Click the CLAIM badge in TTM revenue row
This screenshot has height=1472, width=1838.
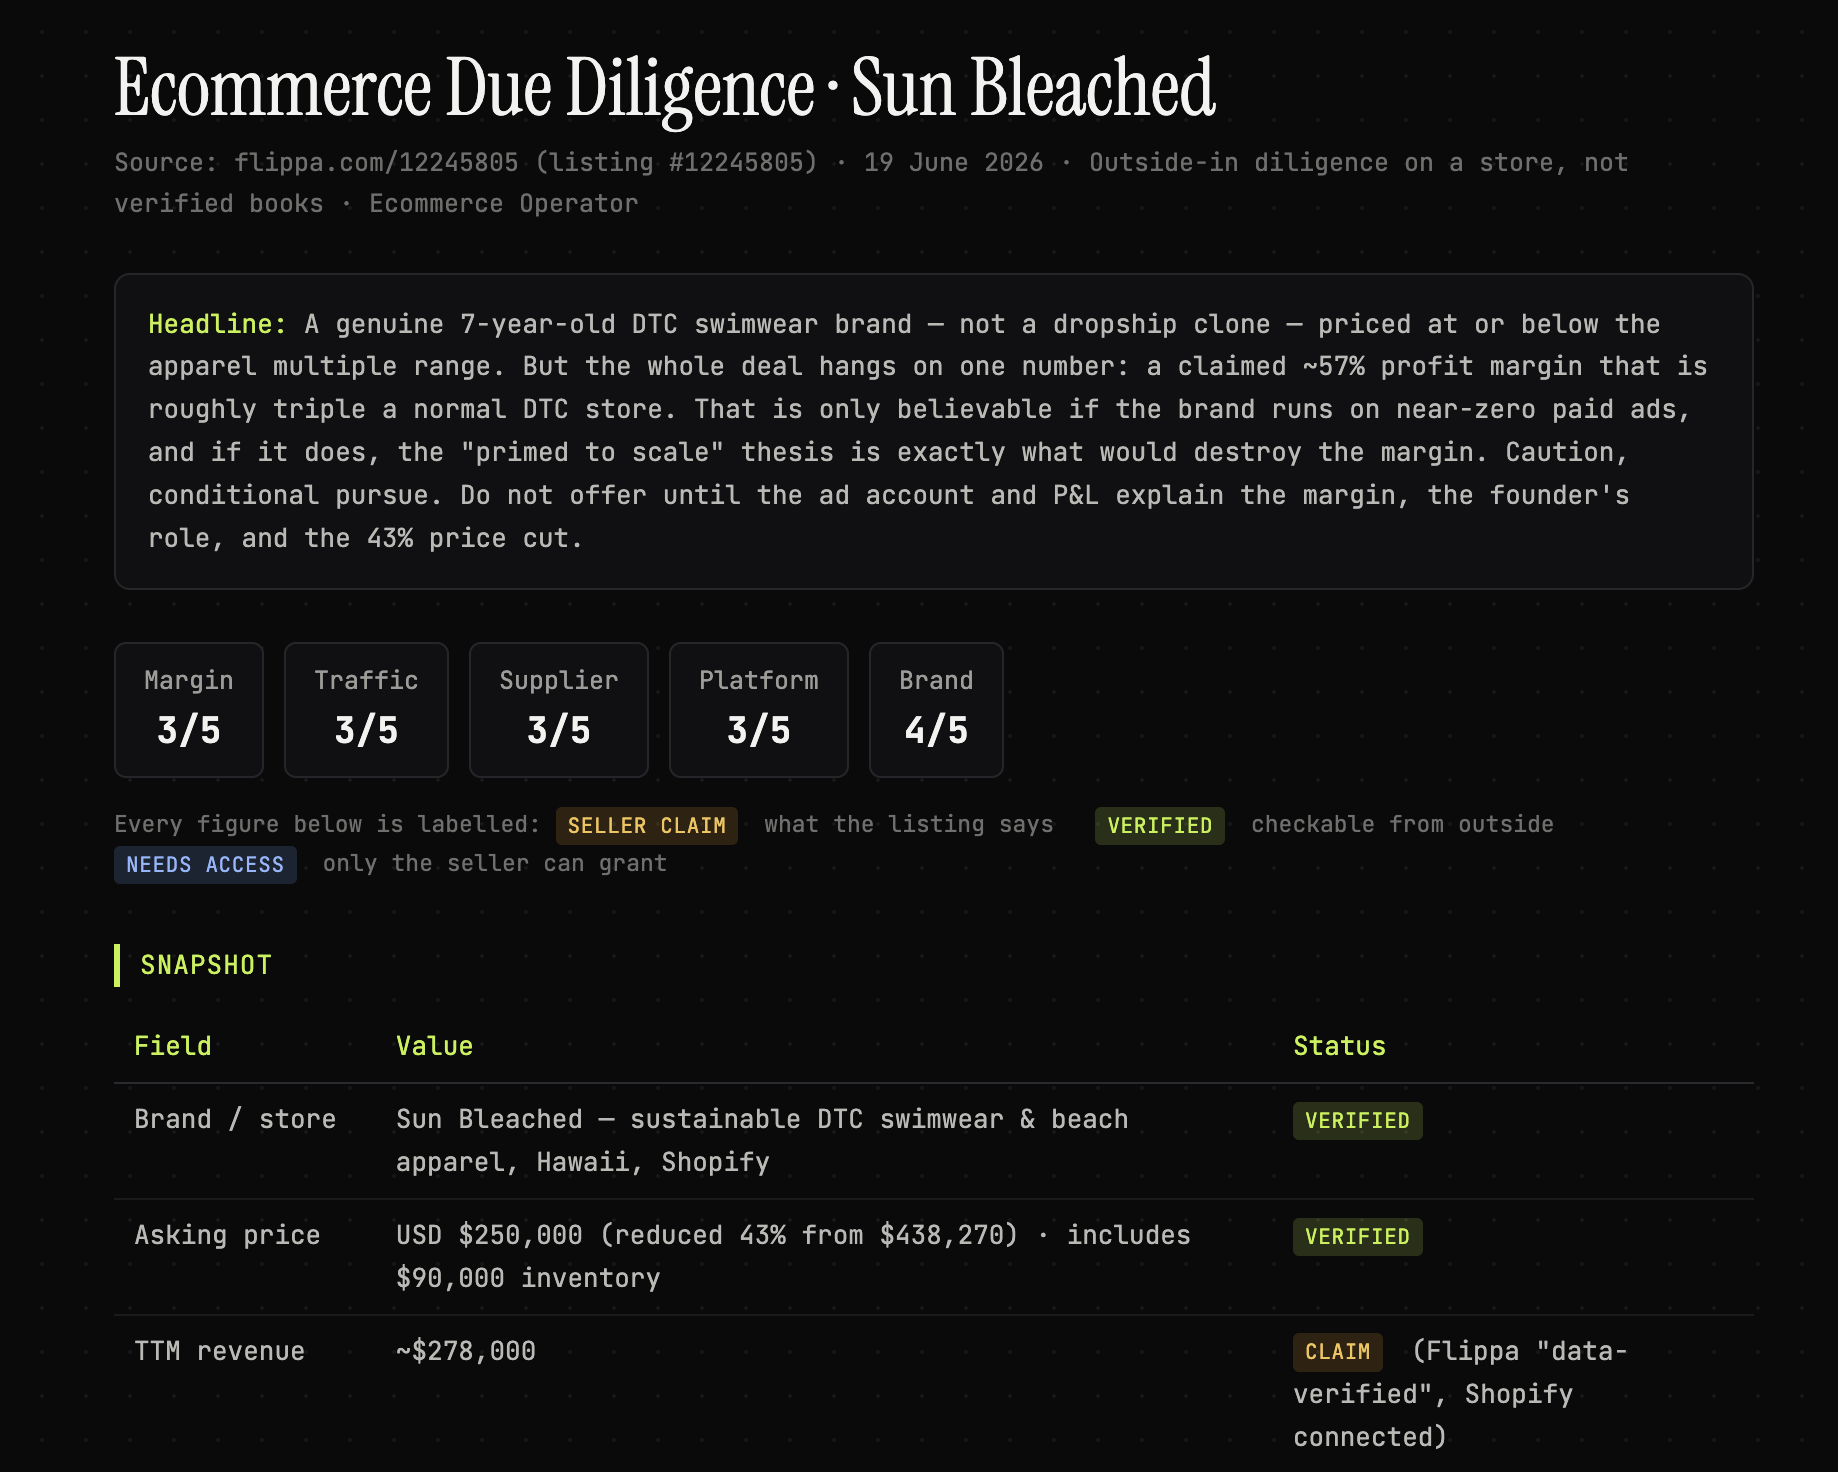pyautogui.click(x=1338, y=1352)
